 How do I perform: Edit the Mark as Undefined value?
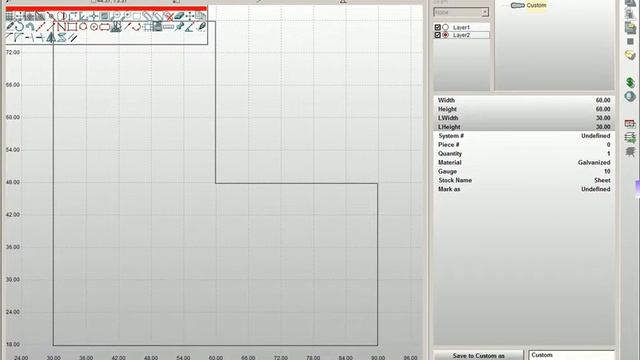596,189
